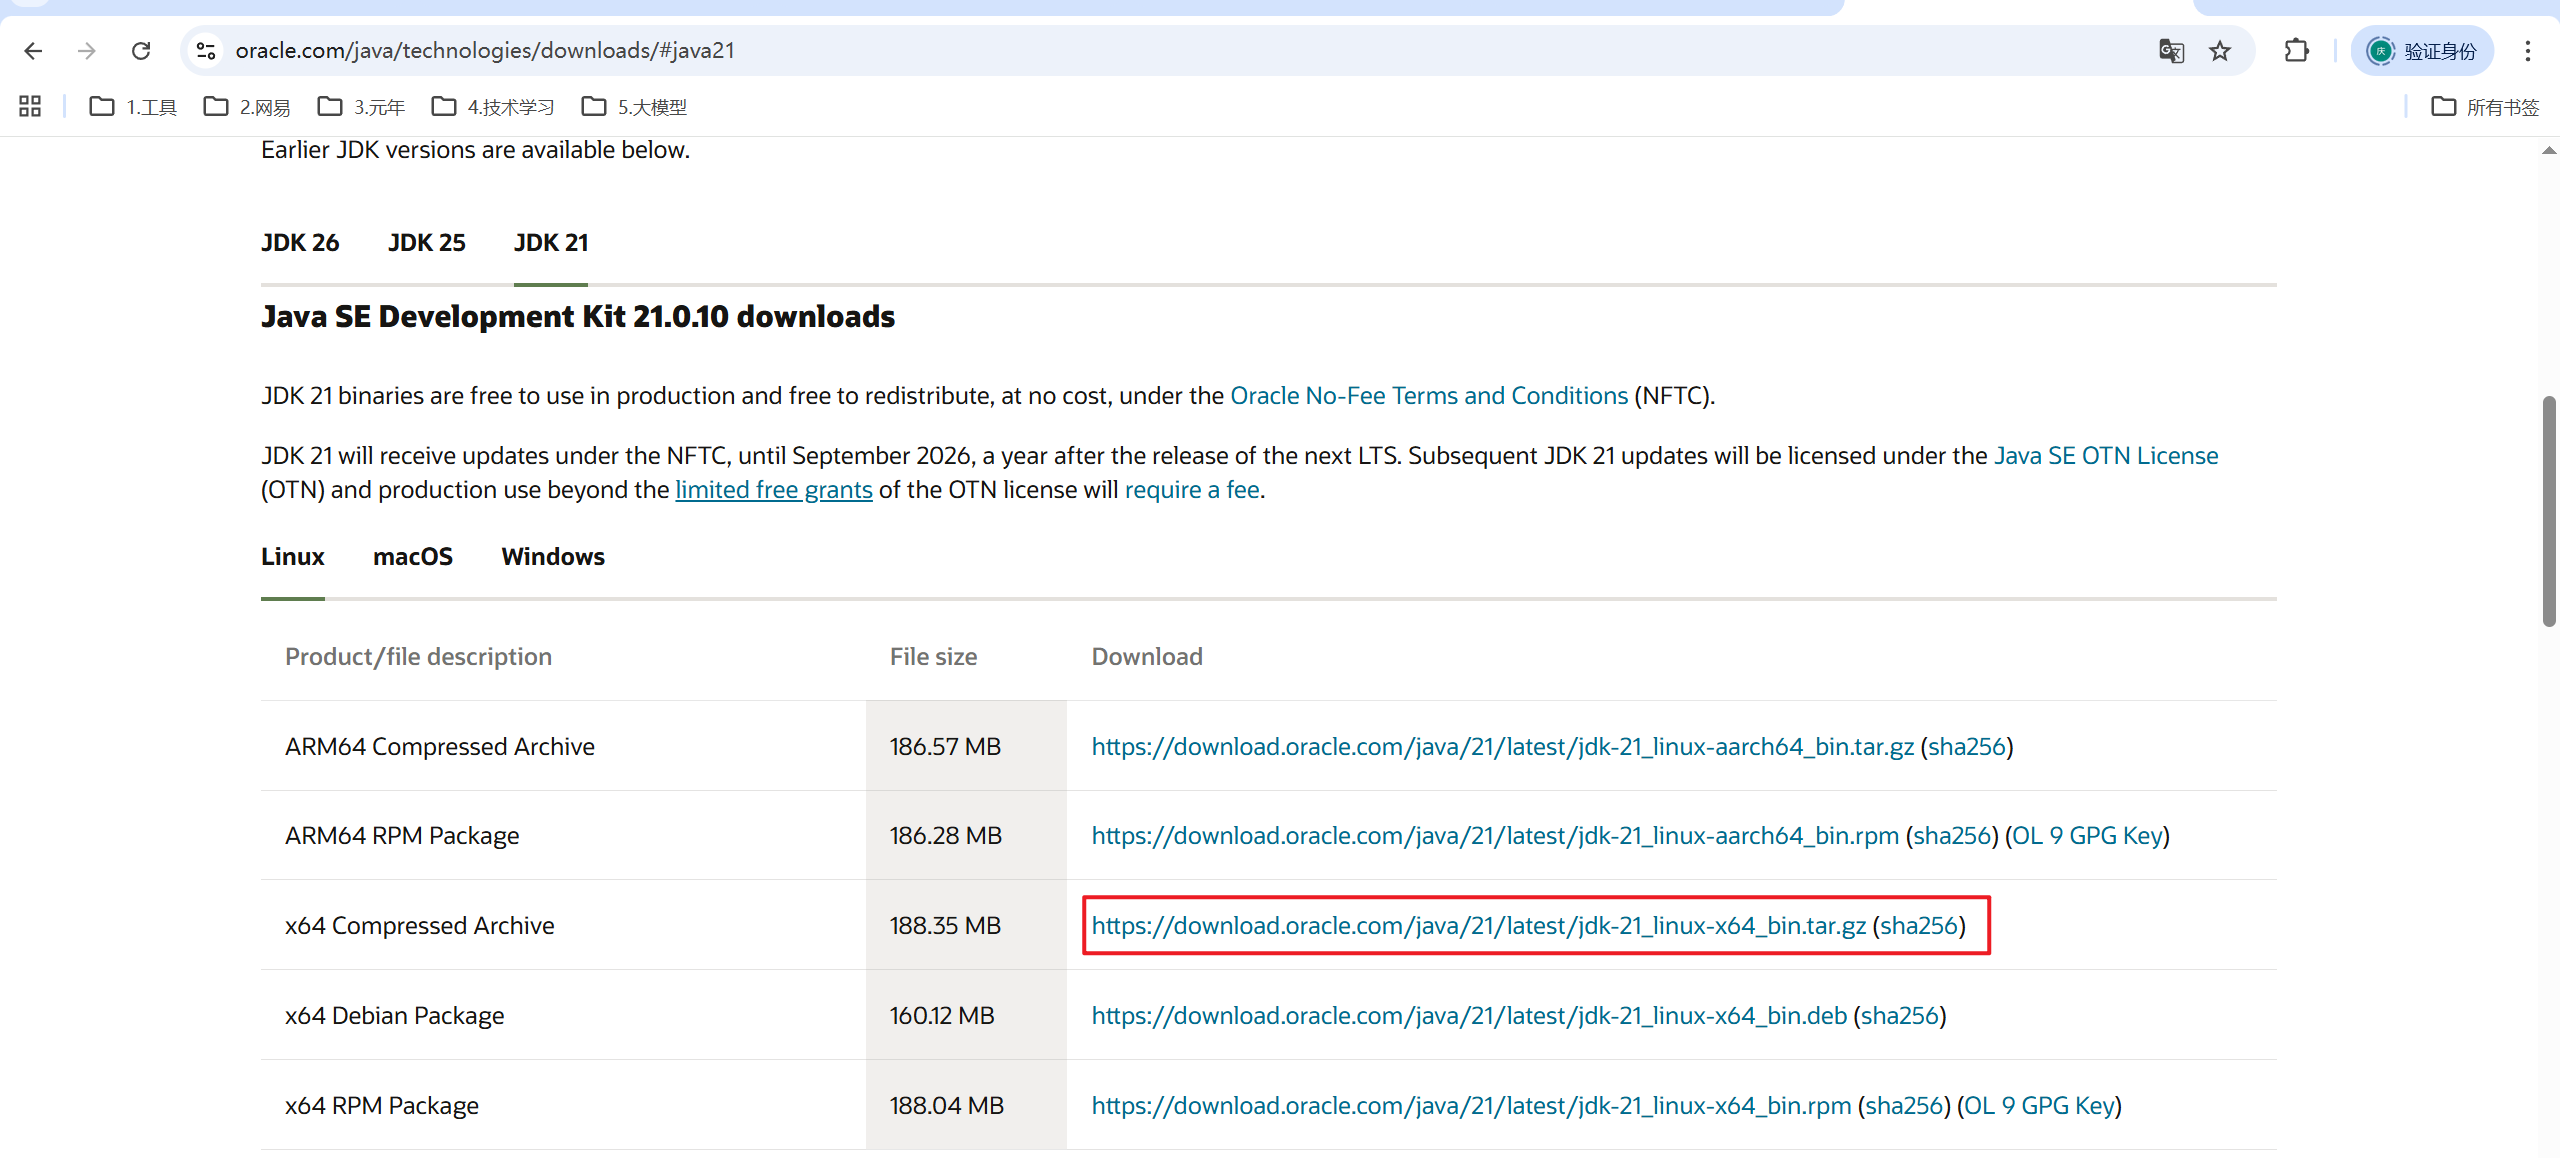Viewport: 2560px width, 1158px height.
Task: Open the apps grid icon
Action: coord(30,106)
